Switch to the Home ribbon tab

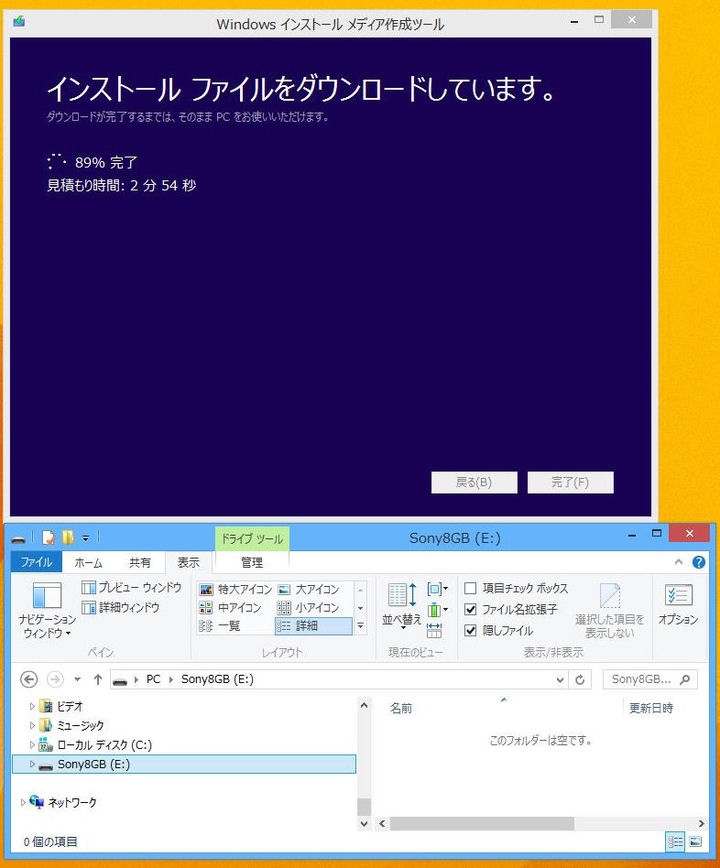[x=88, y=562]
